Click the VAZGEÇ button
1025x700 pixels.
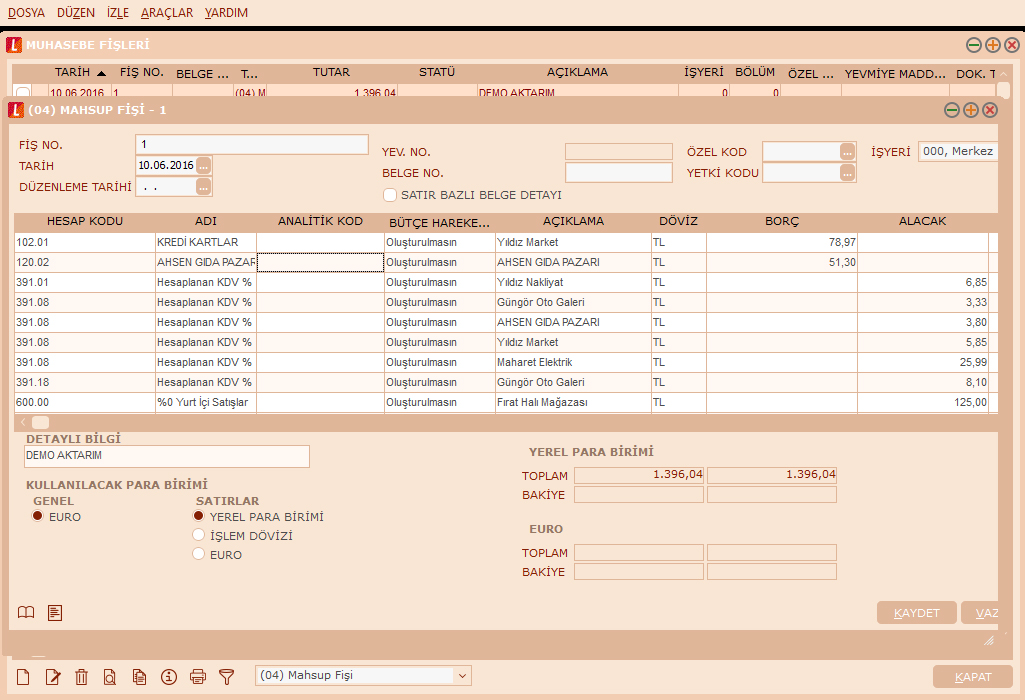(x=980, y=612)
